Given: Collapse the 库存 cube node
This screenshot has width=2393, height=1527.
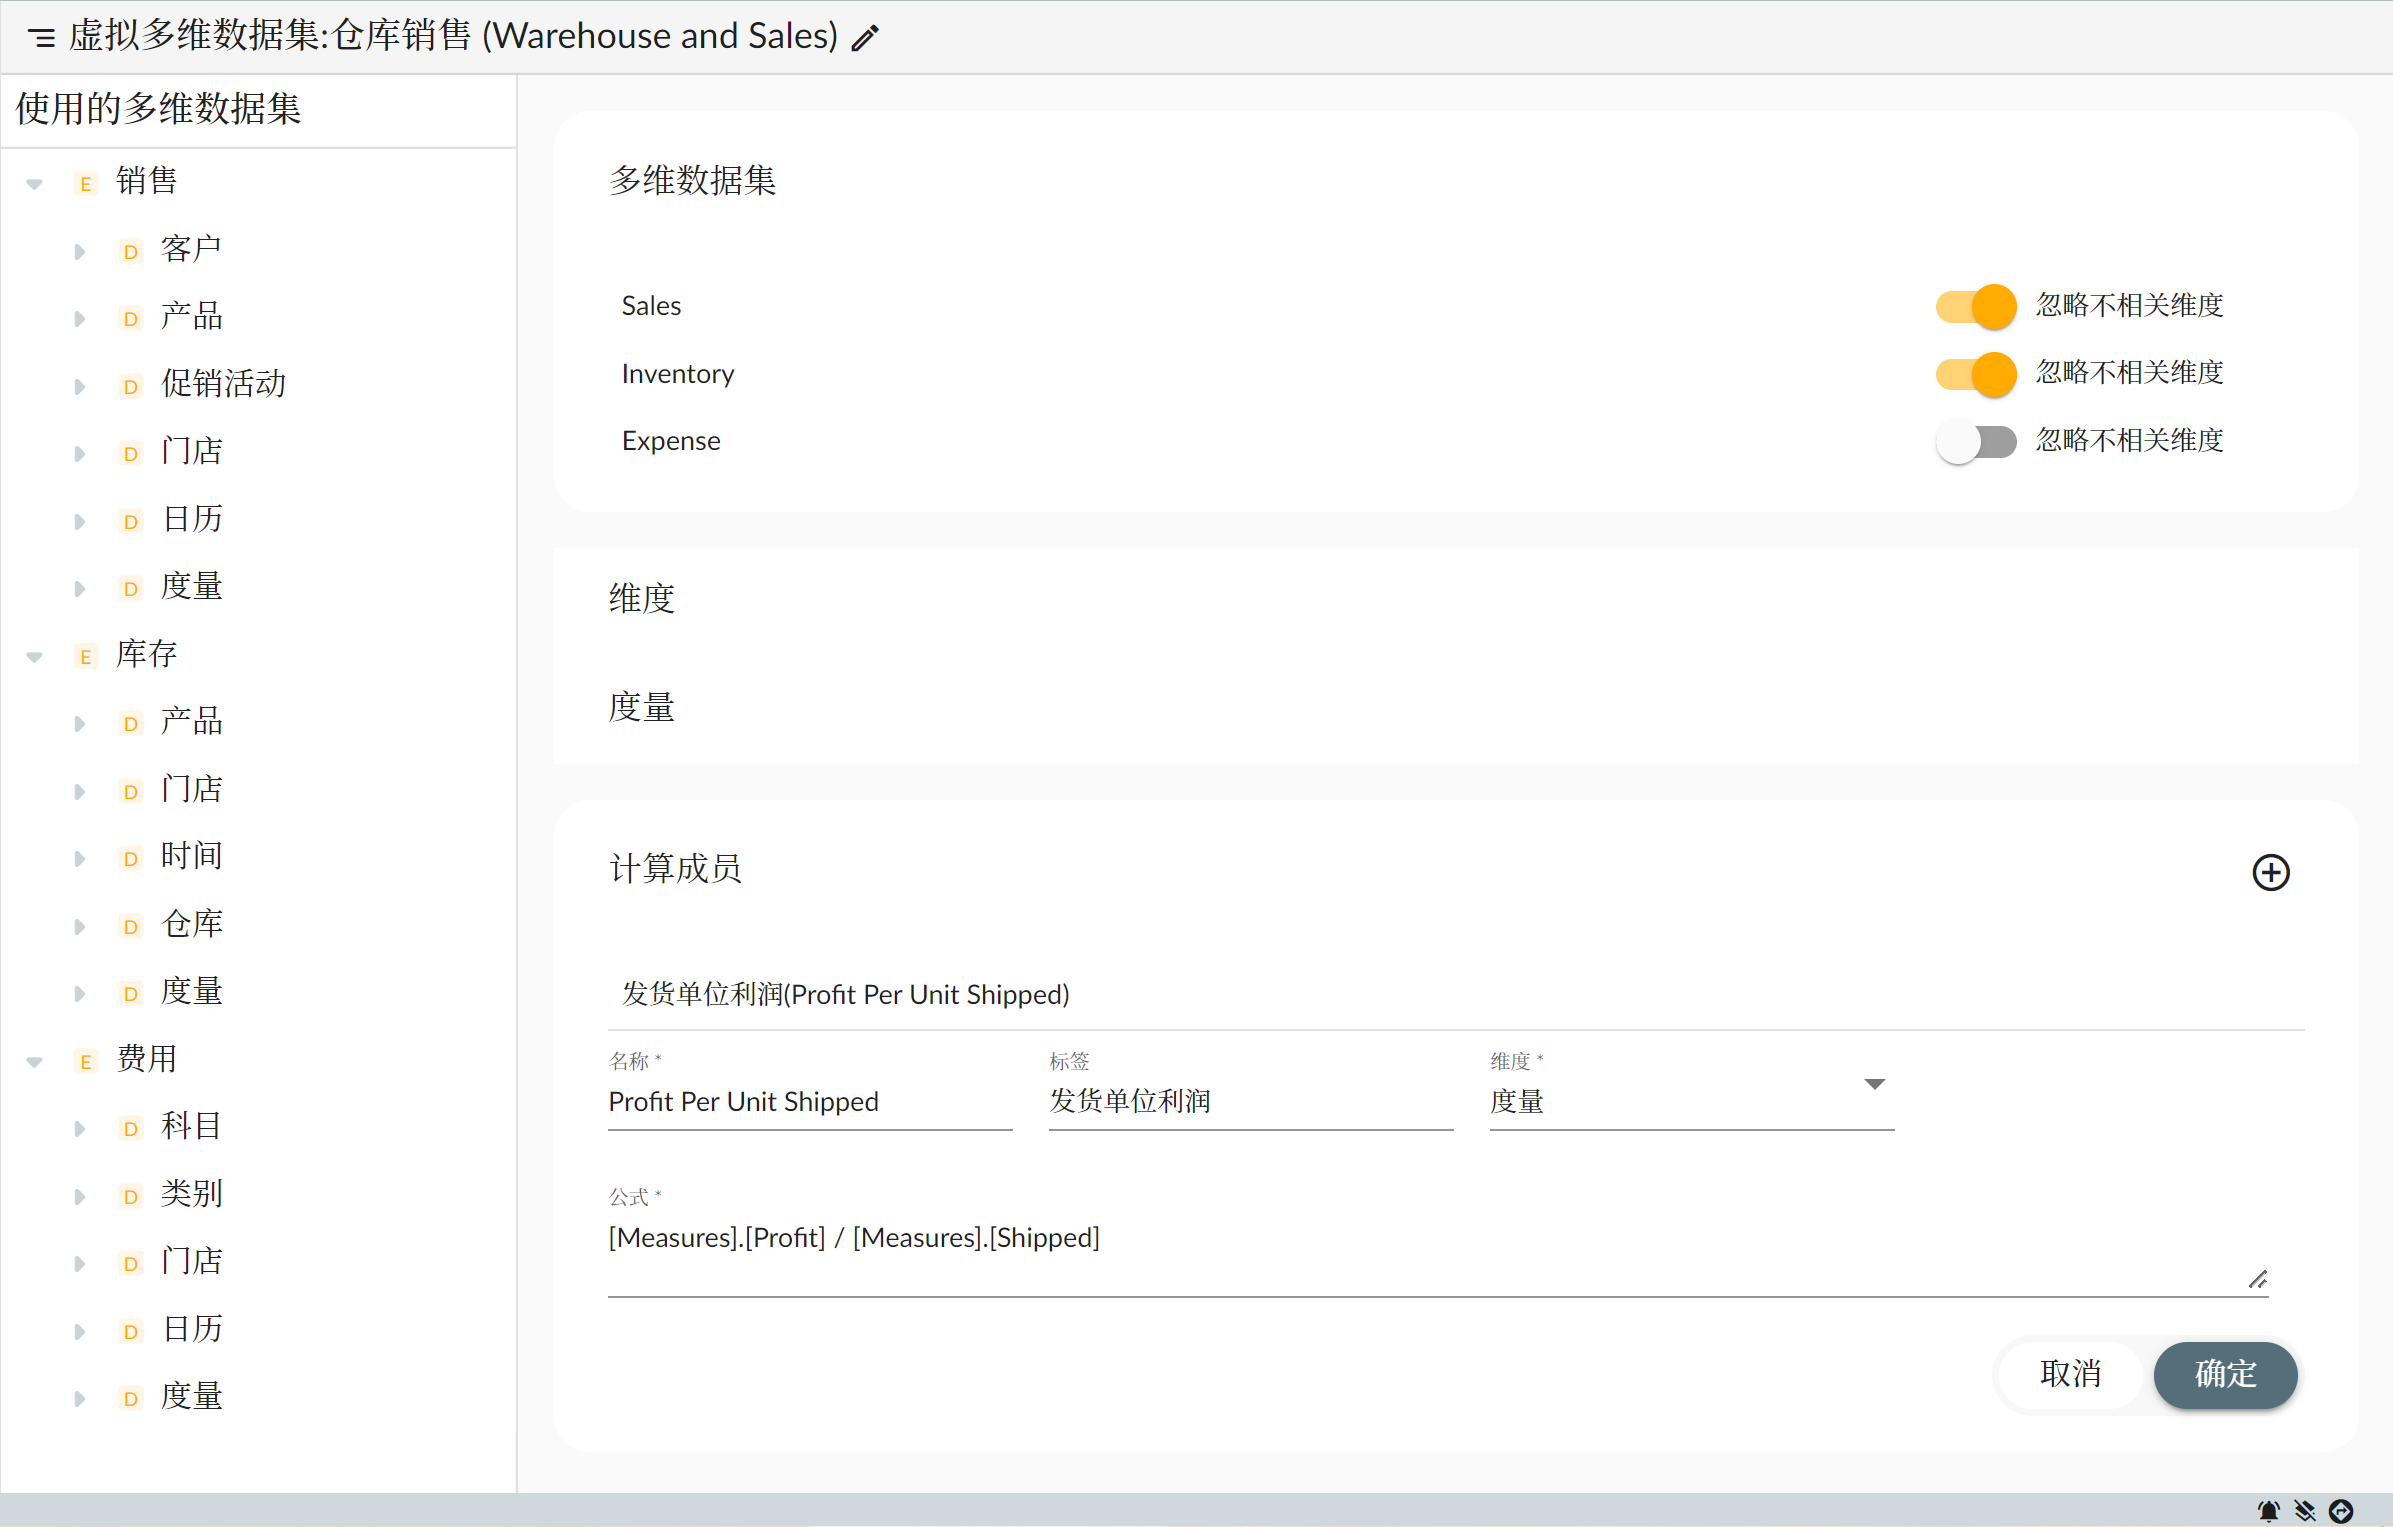Looking at the screenshot, I should coord(35,657).
